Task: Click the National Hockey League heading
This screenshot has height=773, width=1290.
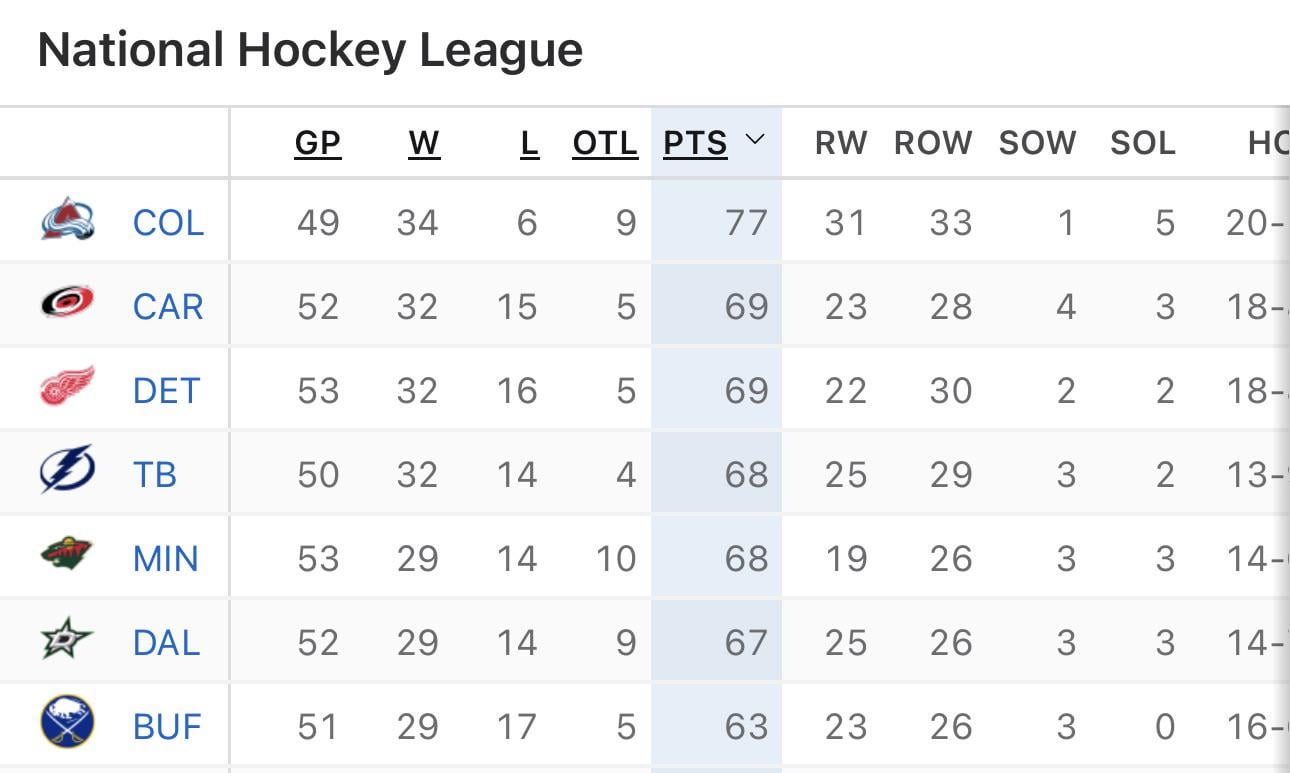Action: [310, 48]
